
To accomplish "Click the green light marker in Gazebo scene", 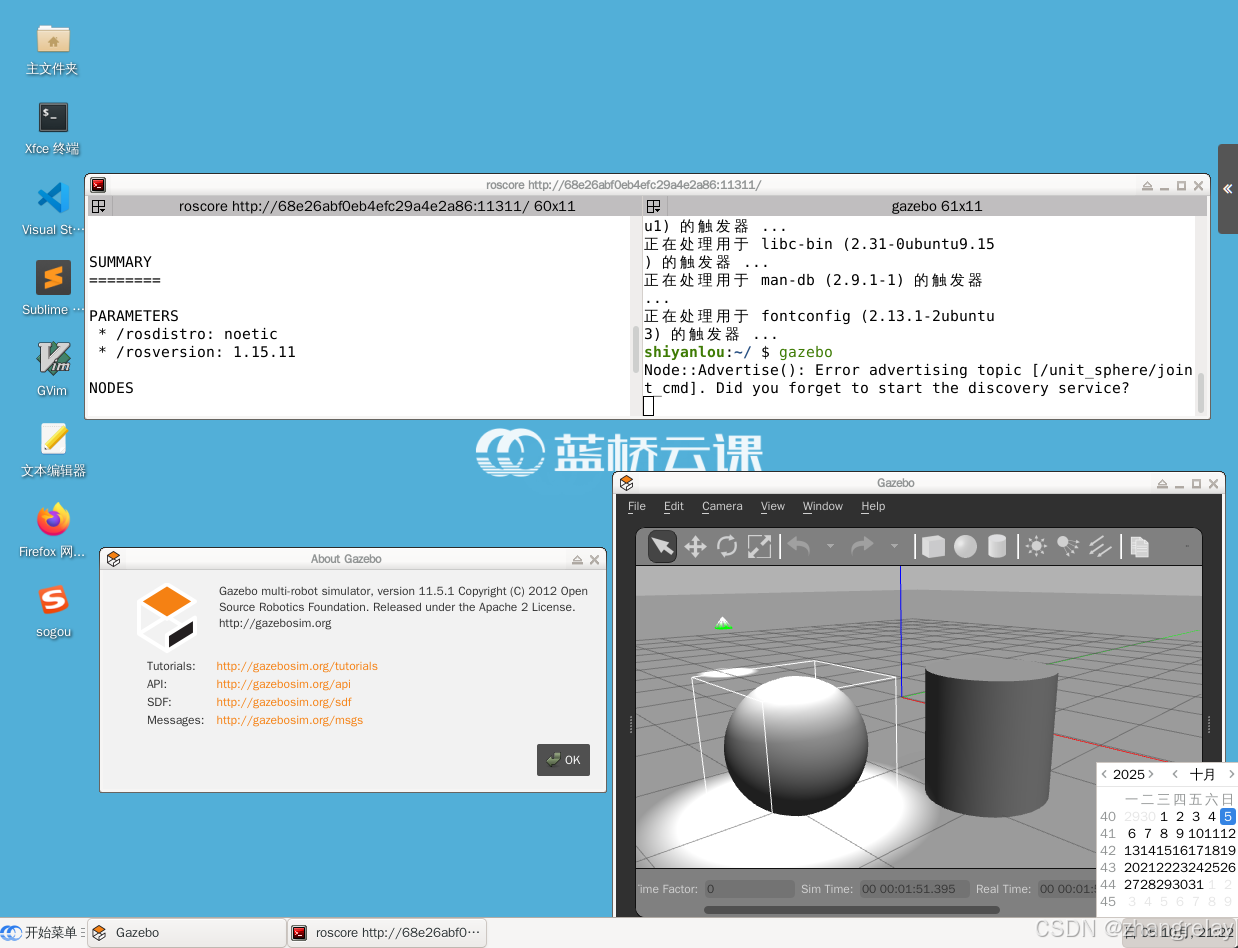I will pos(723,623).
